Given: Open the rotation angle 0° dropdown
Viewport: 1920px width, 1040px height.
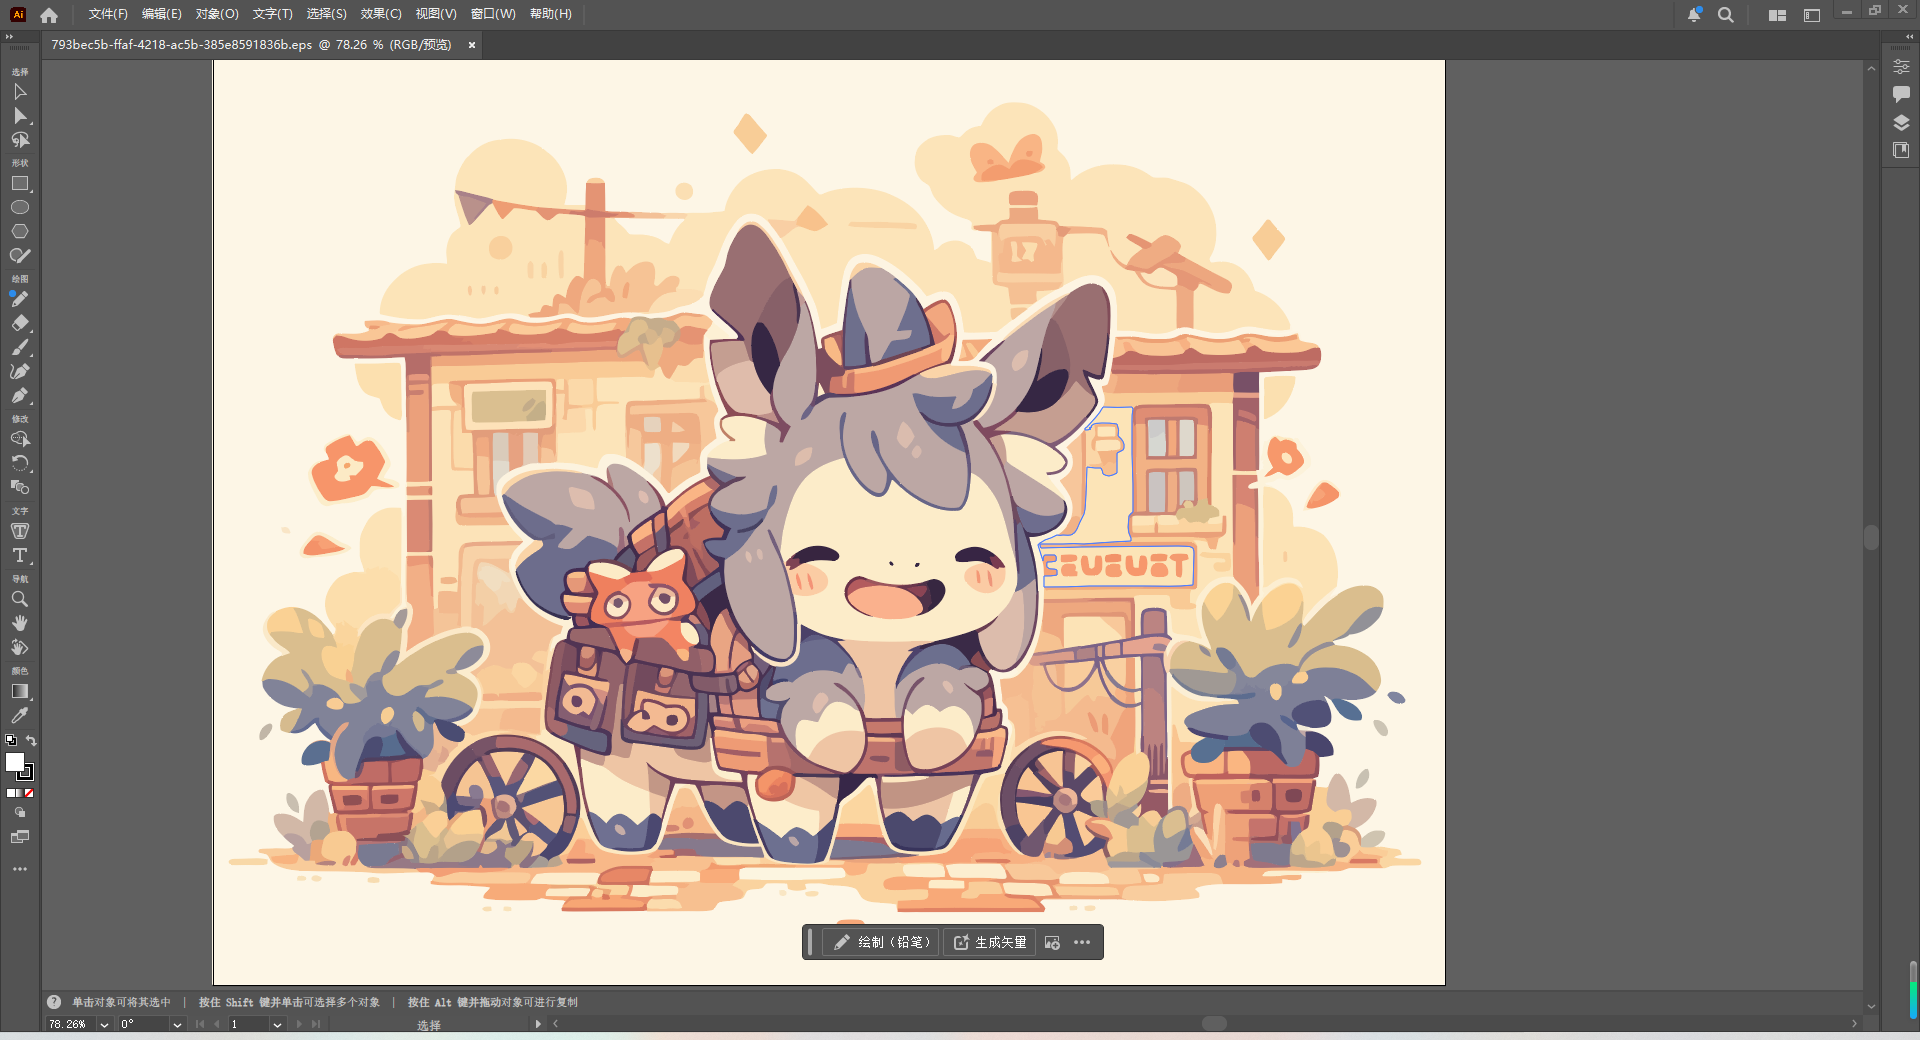Looking at the screenshot, I should pos(177,1024).
